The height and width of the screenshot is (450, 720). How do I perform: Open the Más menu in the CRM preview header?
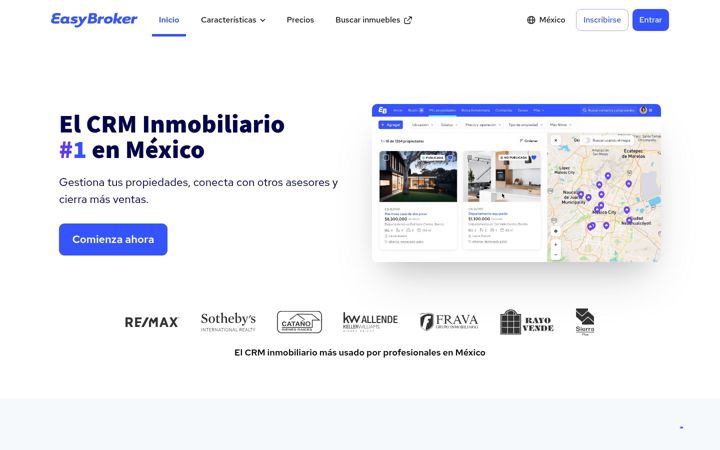coord(538,110)
